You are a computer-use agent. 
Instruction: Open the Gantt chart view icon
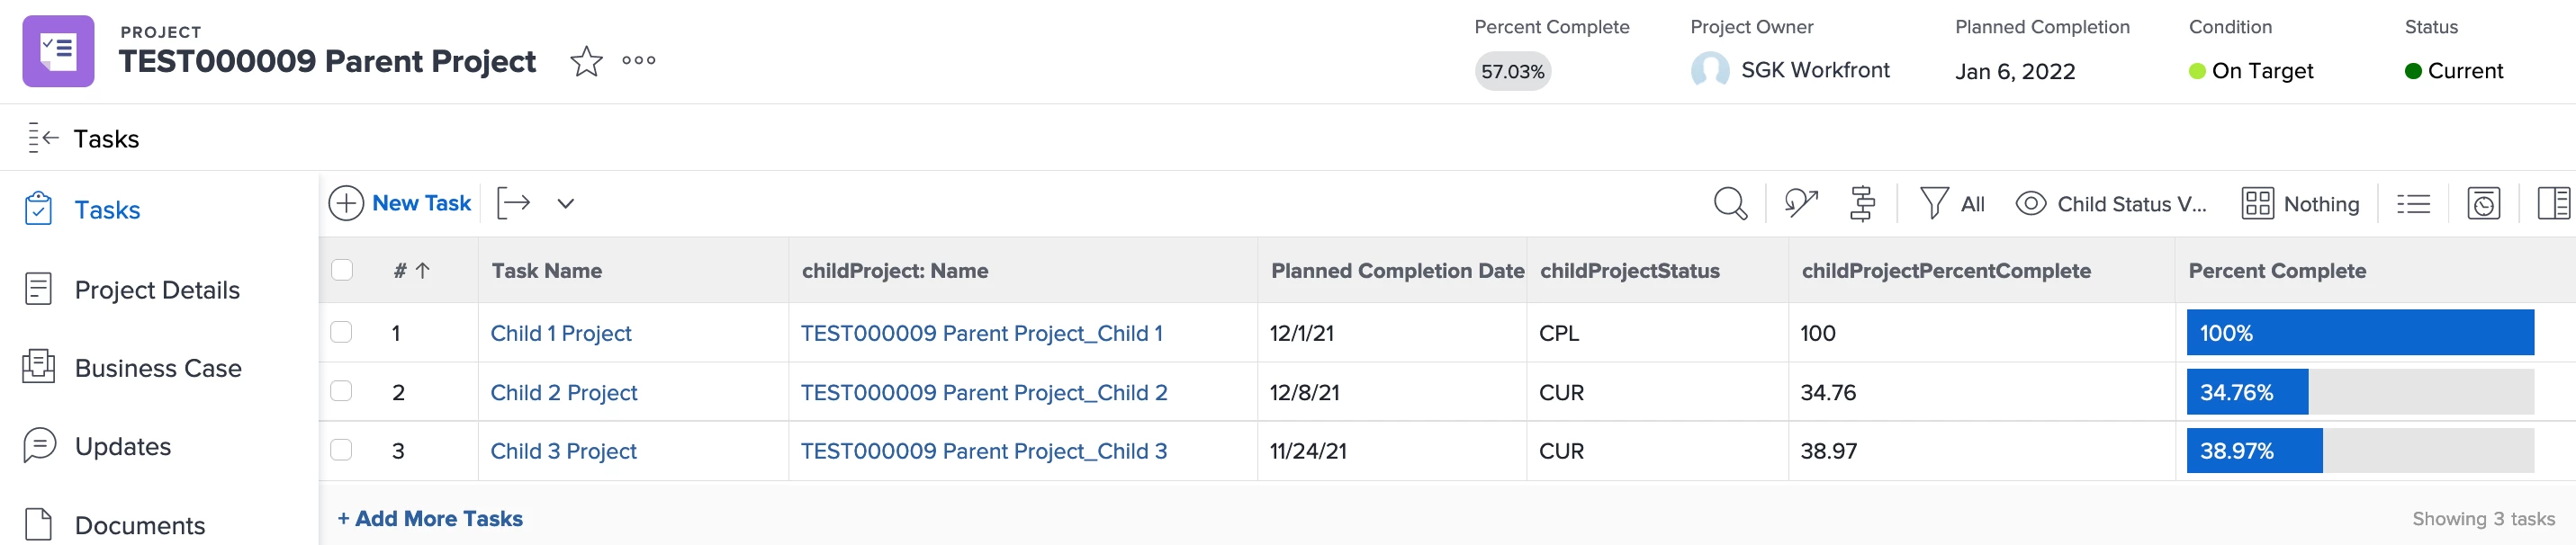1862,204
